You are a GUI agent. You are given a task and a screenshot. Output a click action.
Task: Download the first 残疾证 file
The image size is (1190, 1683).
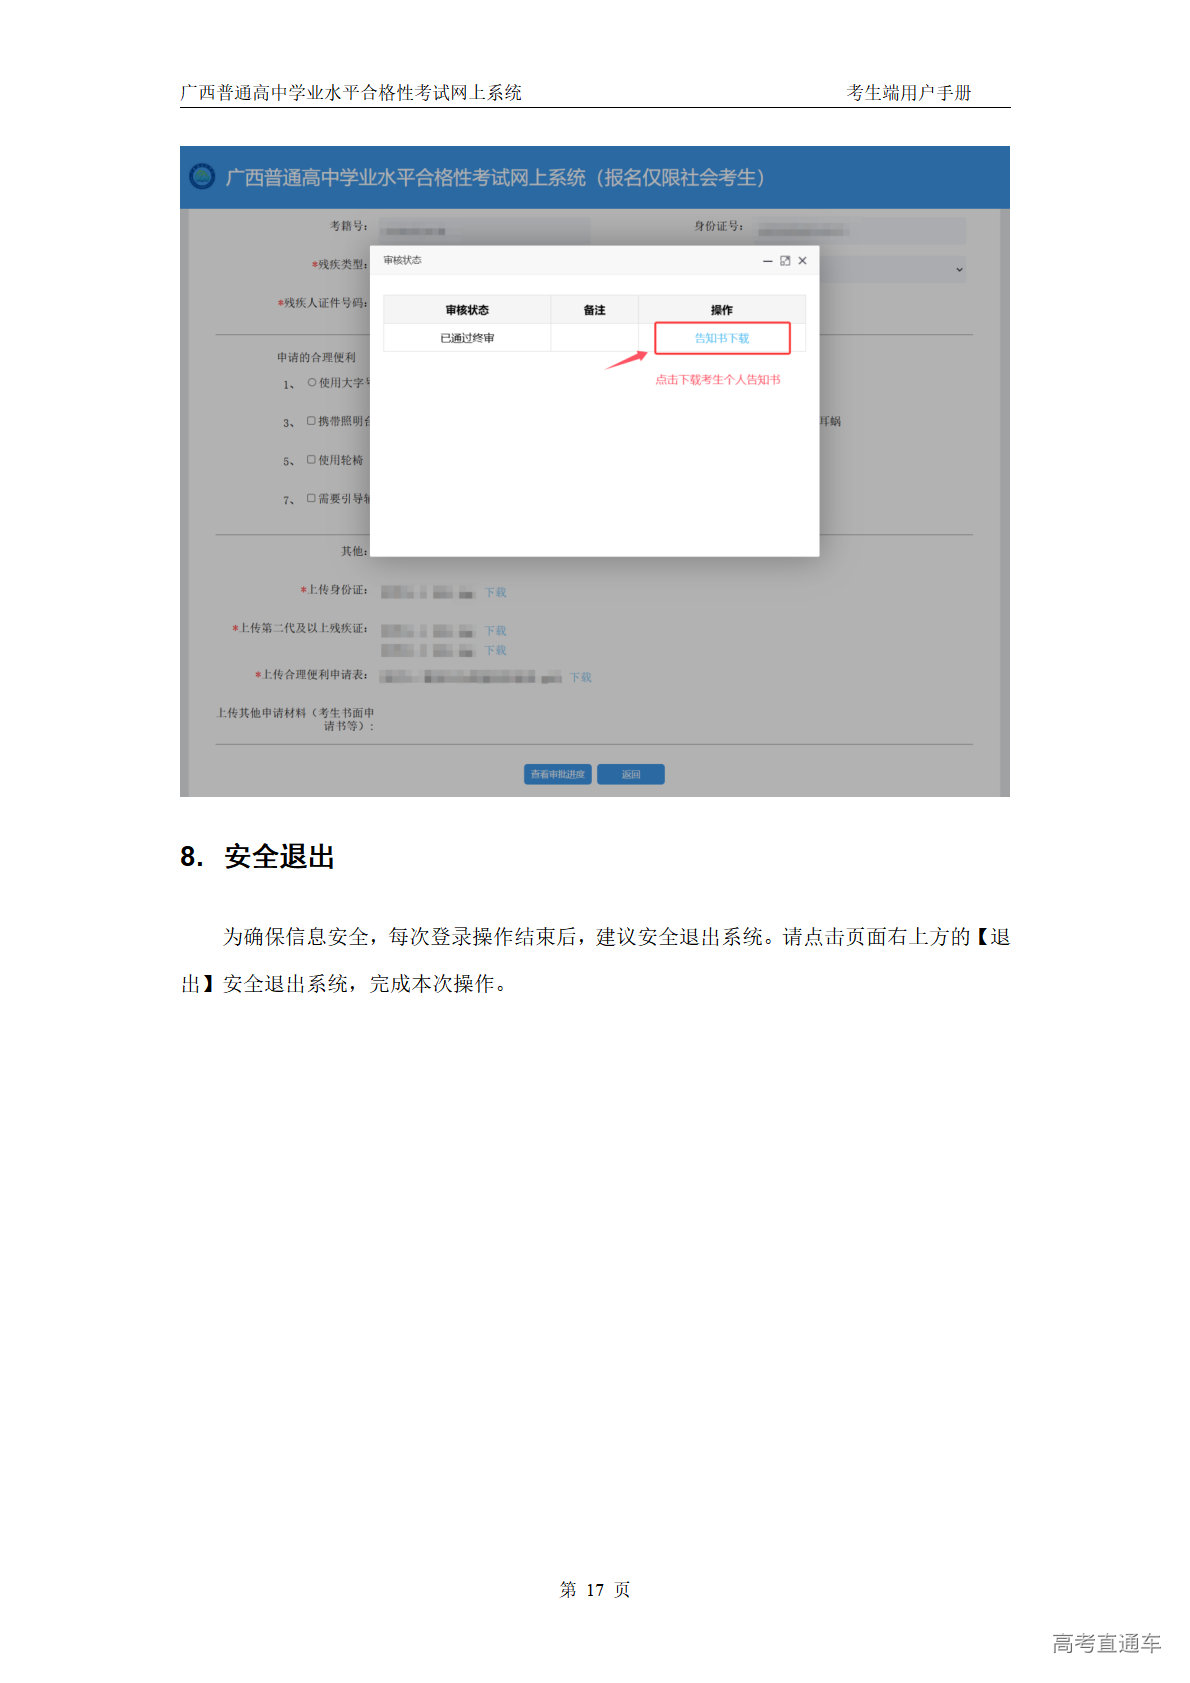495,631
